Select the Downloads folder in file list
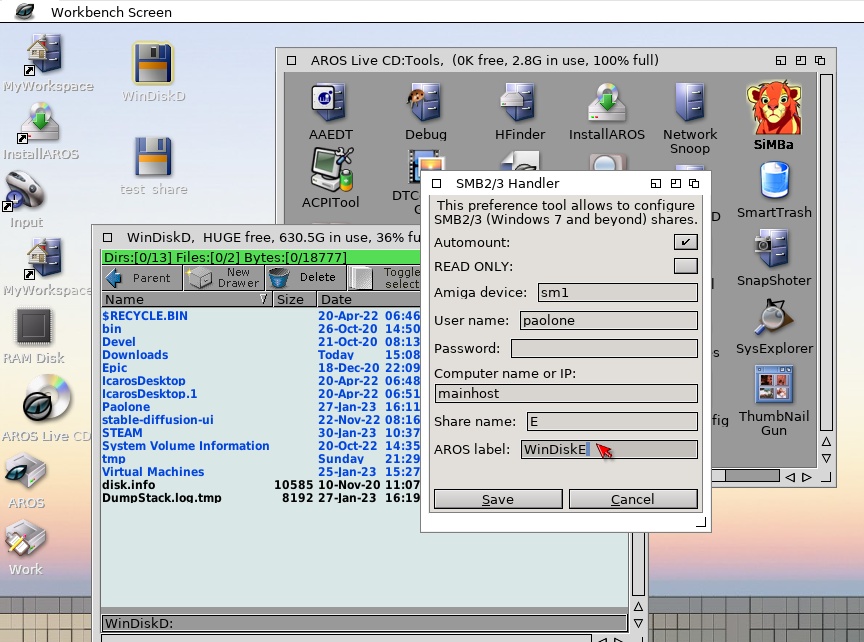Viewport: 864px width, 642px height. click(x=135, y=355)
